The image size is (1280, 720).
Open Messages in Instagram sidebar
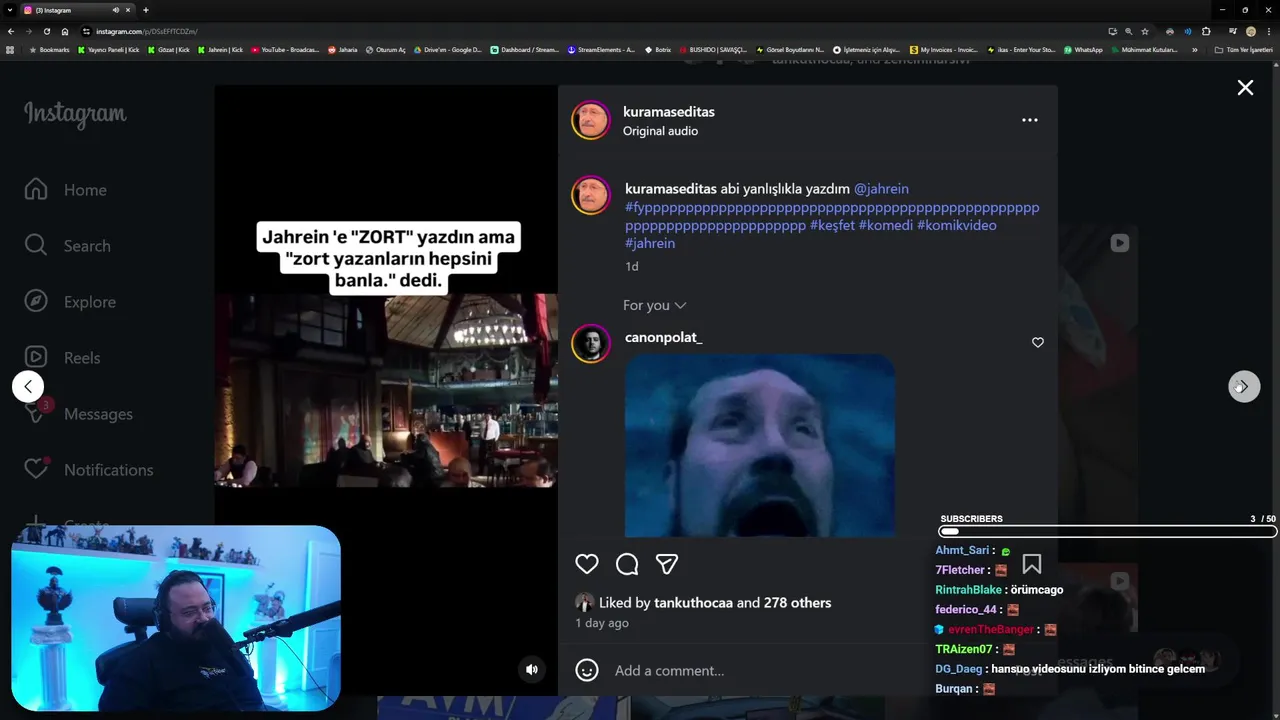79,414
